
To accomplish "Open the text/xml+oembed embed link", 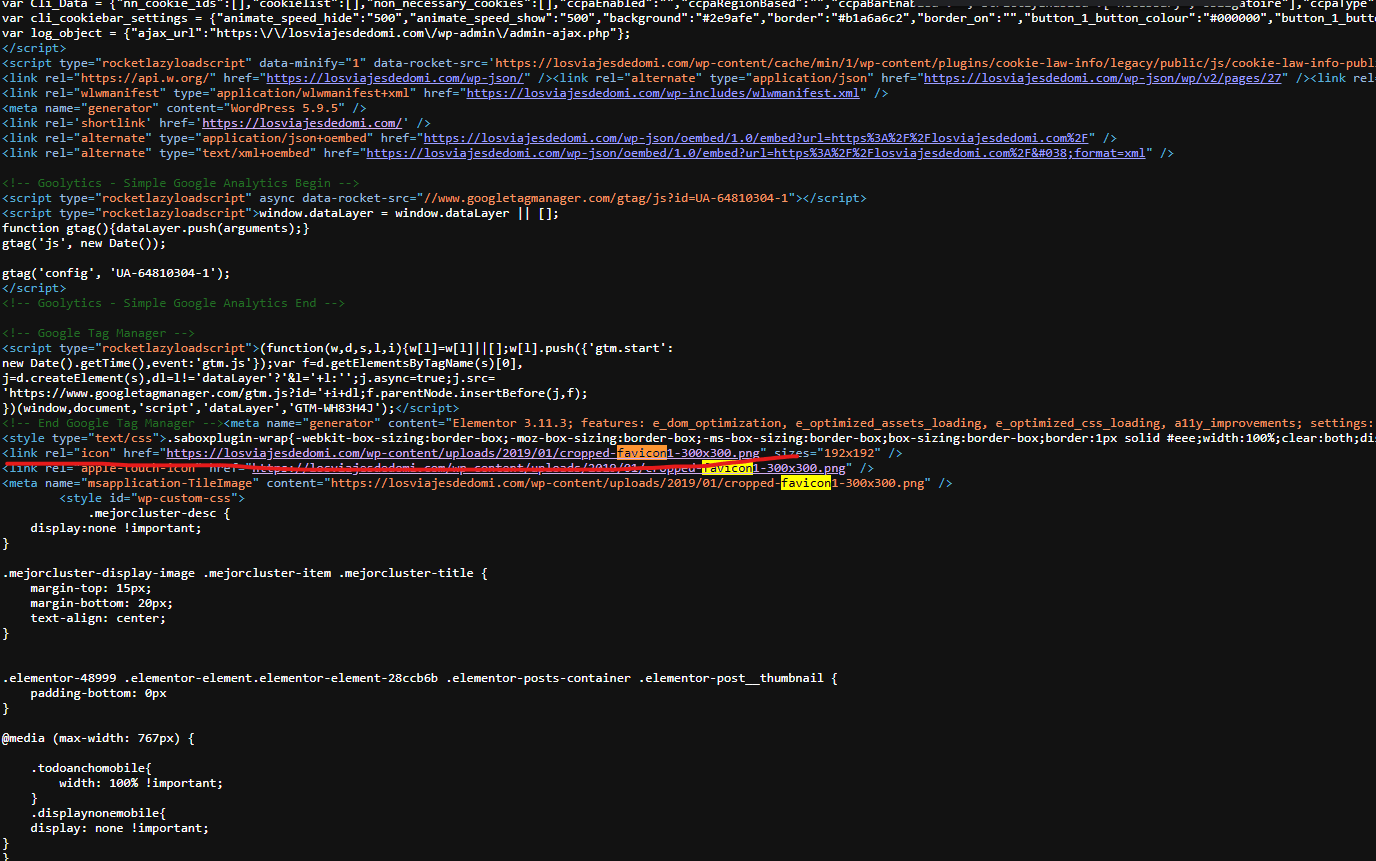I will coord(756,153).
